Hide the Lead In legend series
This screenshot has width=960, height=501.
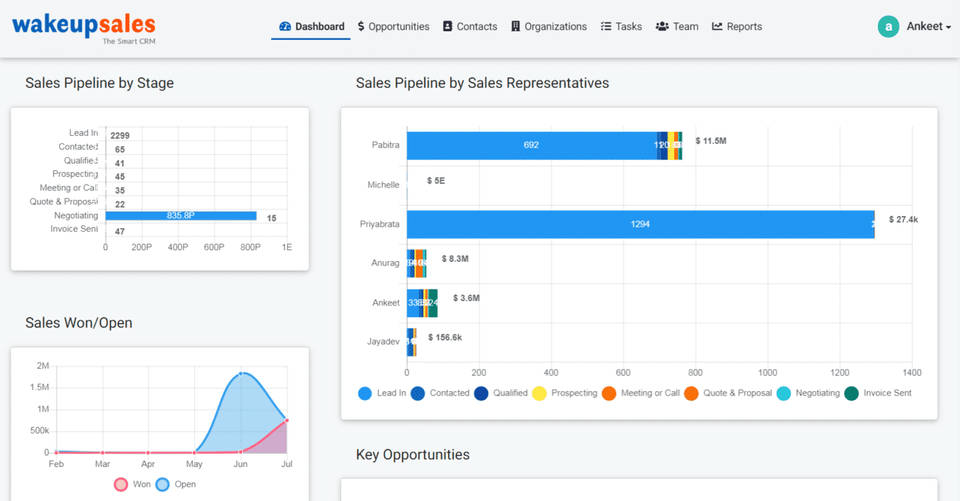coord(365,393)
